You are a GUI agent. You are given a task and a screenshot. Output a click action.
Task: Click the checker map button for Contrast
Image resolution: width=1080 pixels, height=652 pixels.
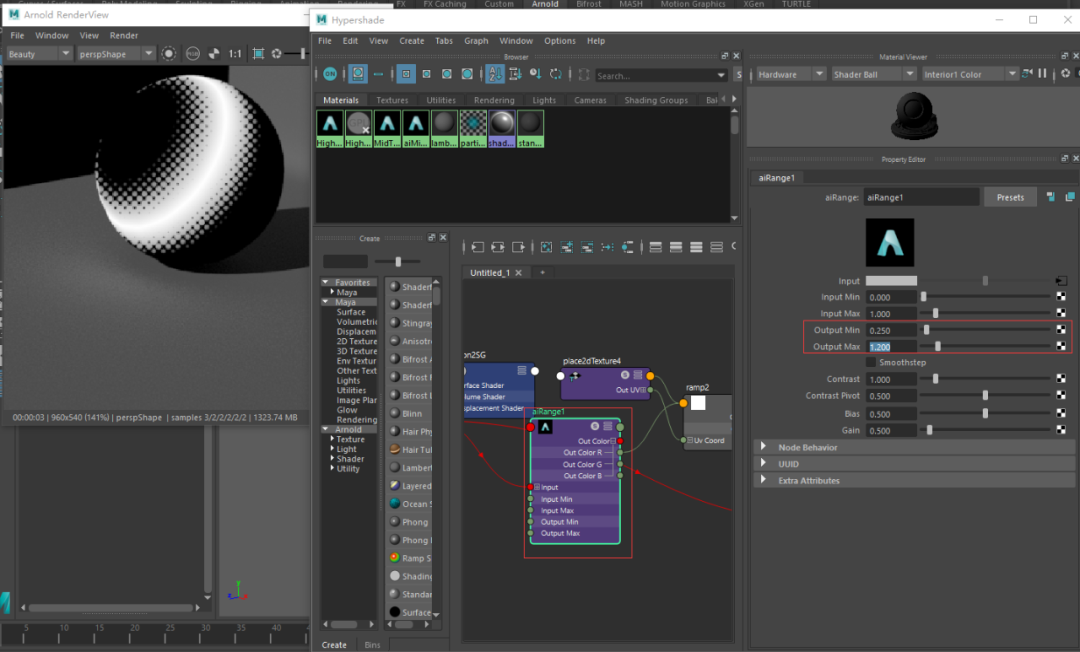tap(1061, 379)
